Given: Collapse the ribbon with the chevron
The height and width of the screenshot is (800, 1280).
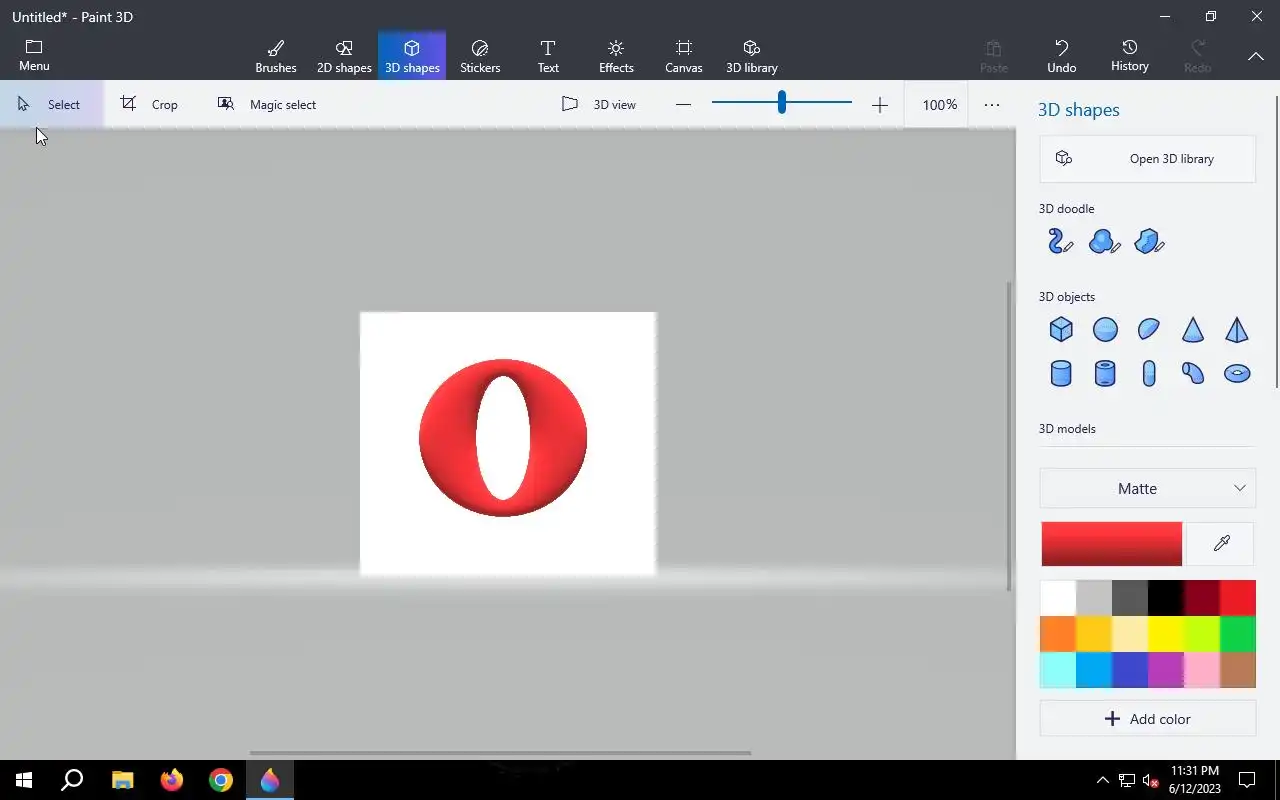Looking at the screenshot, I should point(1256,57).
